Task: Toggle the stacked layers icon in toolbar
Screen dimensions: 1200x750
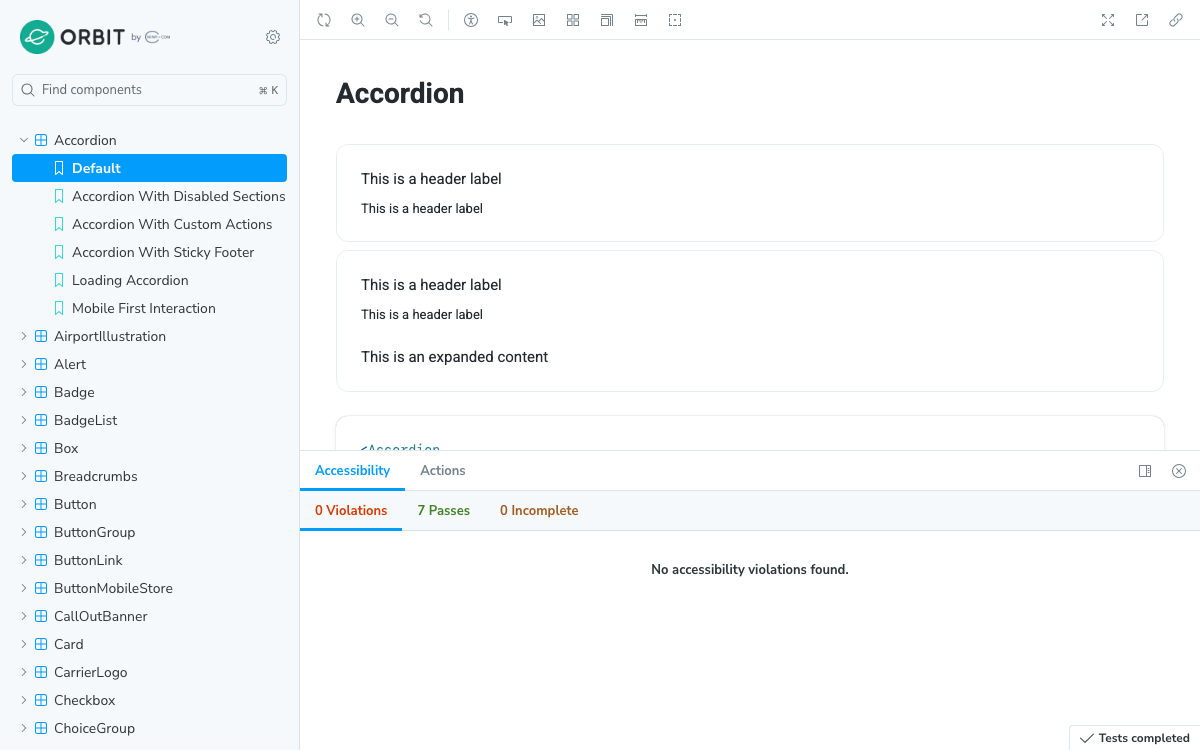Action: pyautogui.click(x=607, y=20)
